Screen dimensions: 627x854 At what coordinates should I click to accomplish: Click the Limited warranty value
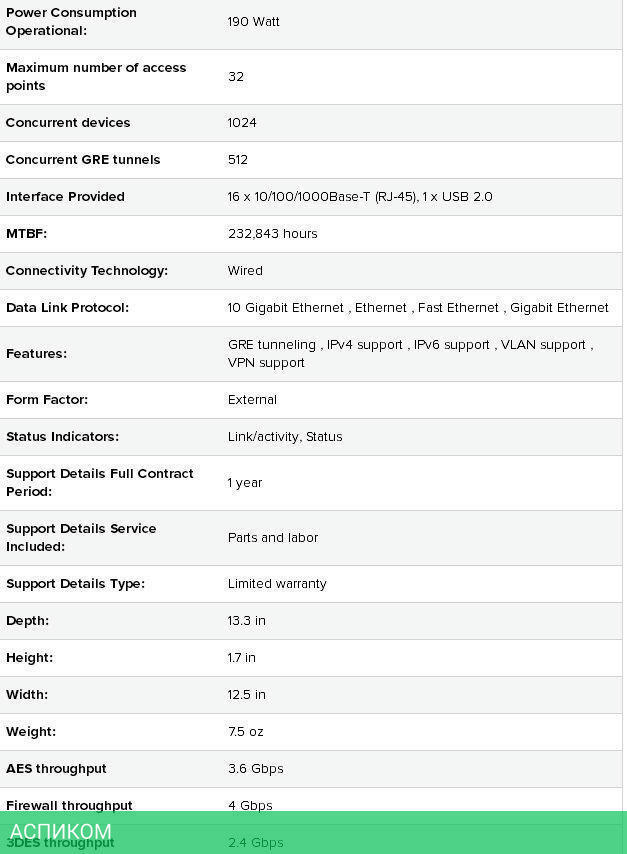(x=277, y=584)
